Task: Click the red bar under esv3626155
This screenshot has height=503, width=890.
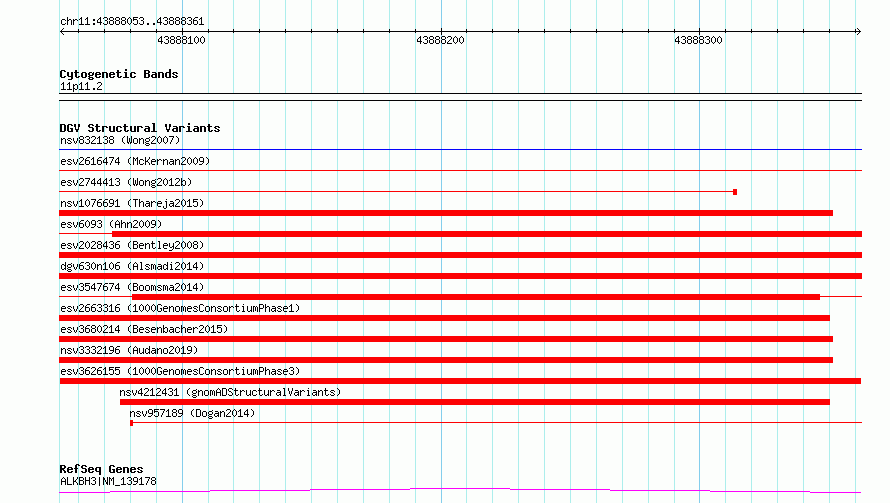Action: (460, 381)
